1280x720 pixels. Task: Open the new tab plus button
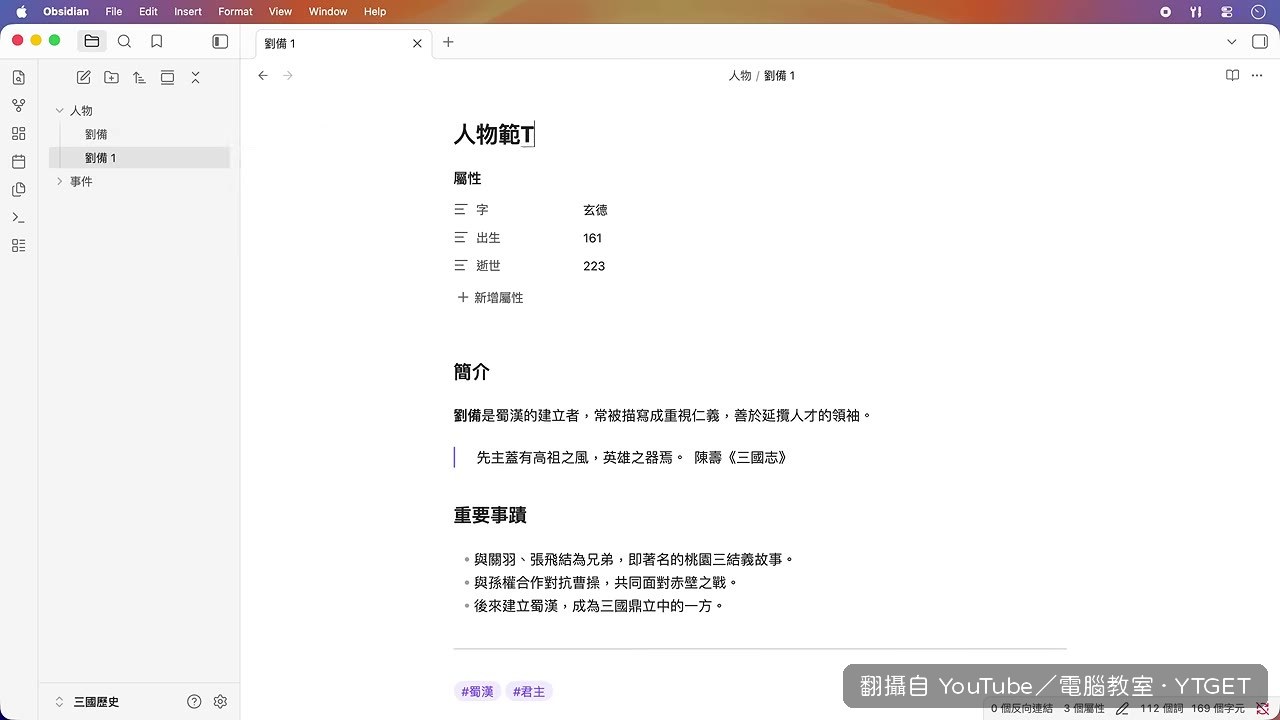448,42
